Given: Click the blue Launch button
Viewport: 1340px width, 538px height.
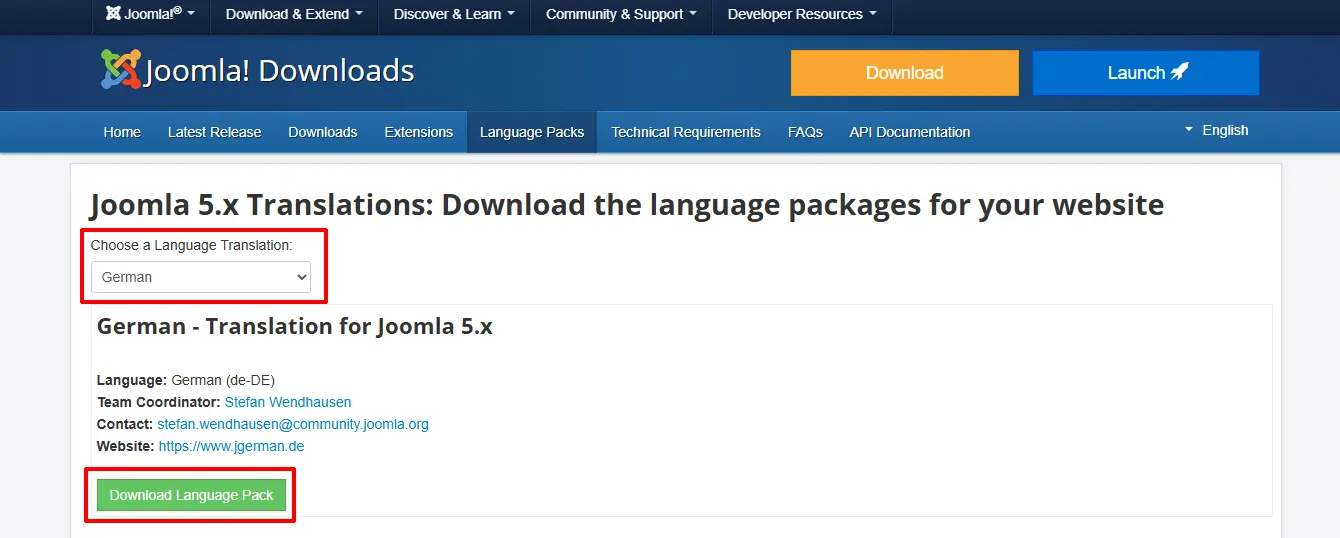Looking at the screenshot, I should [1146, 73].
